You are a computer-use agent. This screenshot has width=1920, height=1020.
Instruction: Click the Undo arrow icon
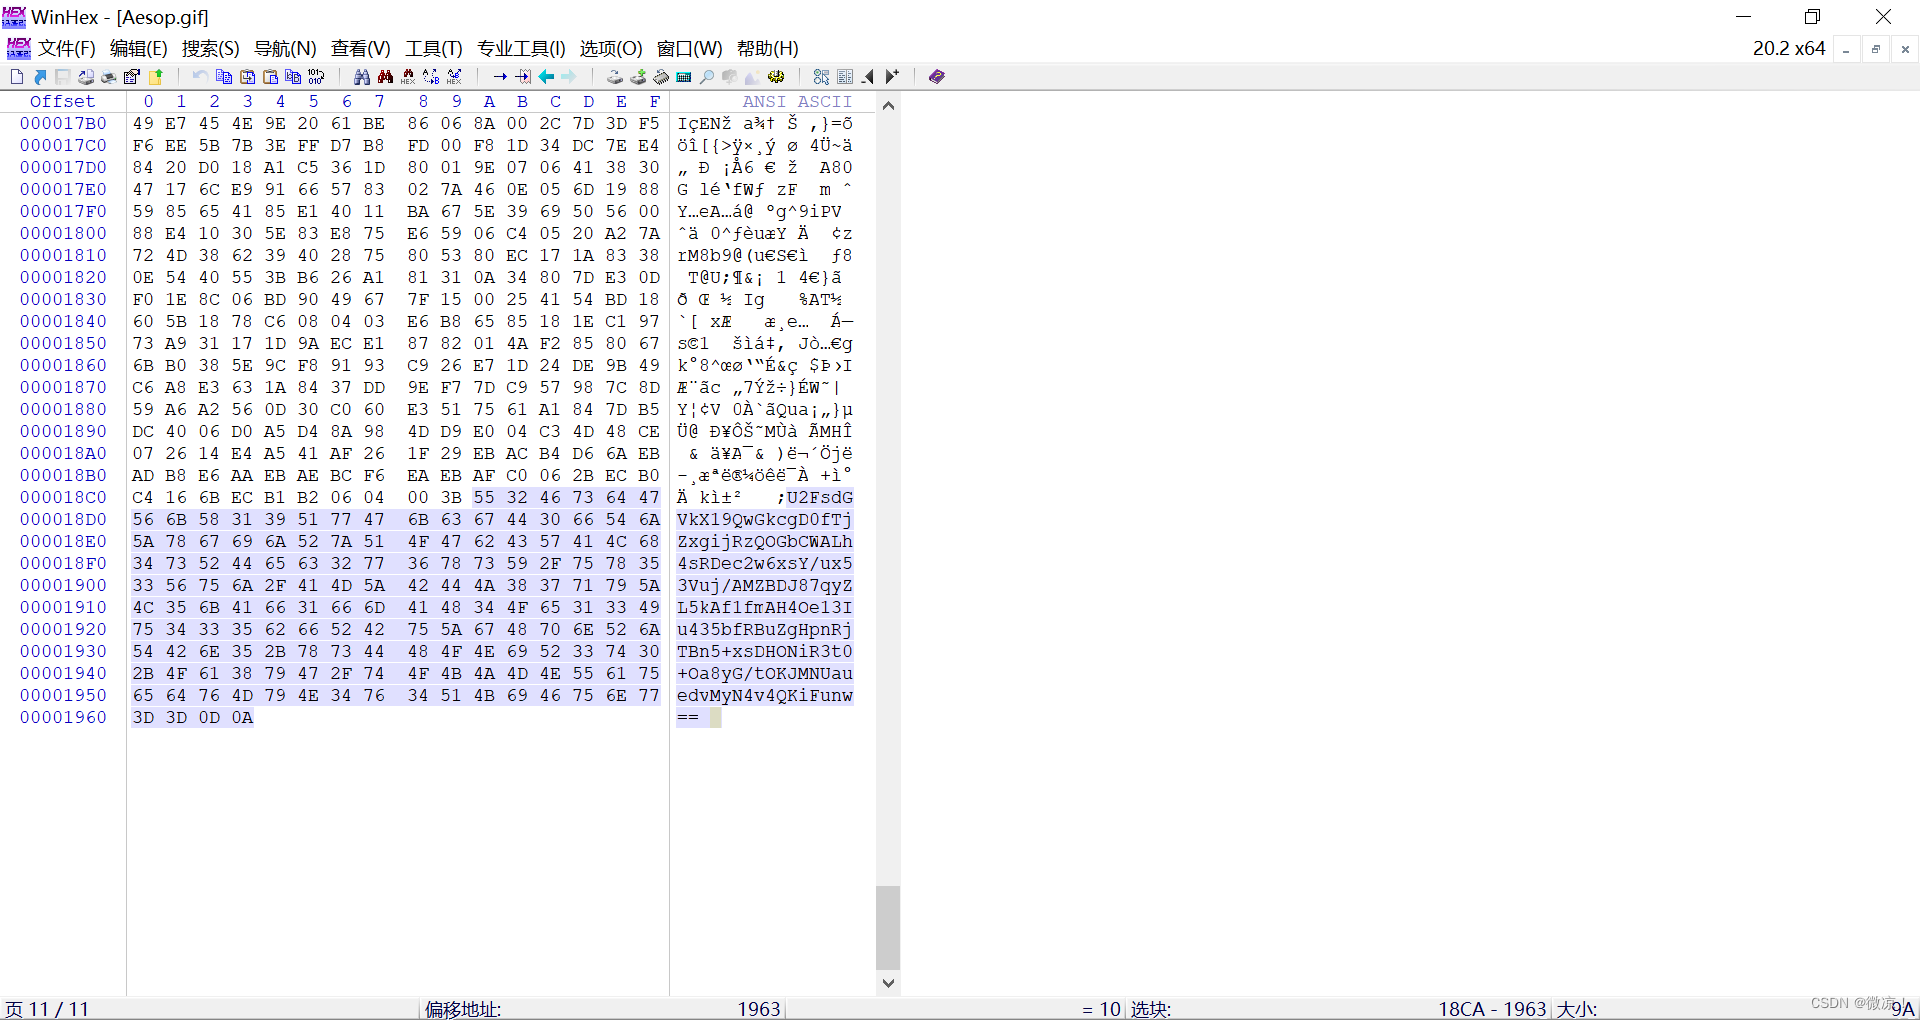200,76
